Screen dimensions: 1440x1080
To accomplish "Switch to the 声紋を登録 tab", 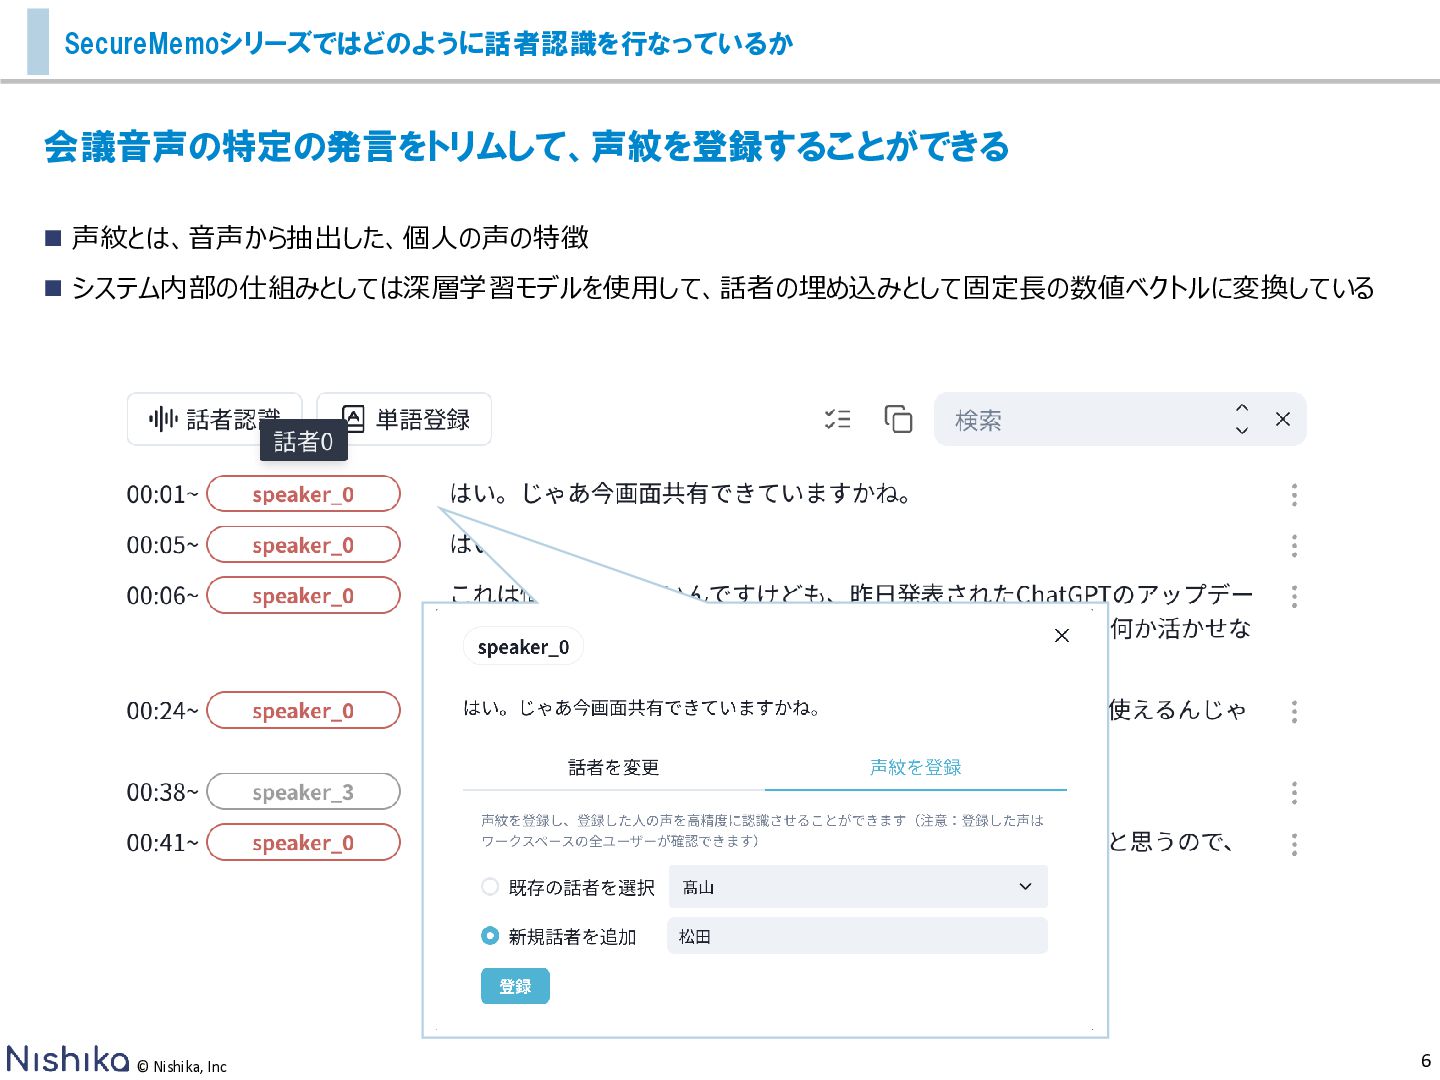I will 916,767.
